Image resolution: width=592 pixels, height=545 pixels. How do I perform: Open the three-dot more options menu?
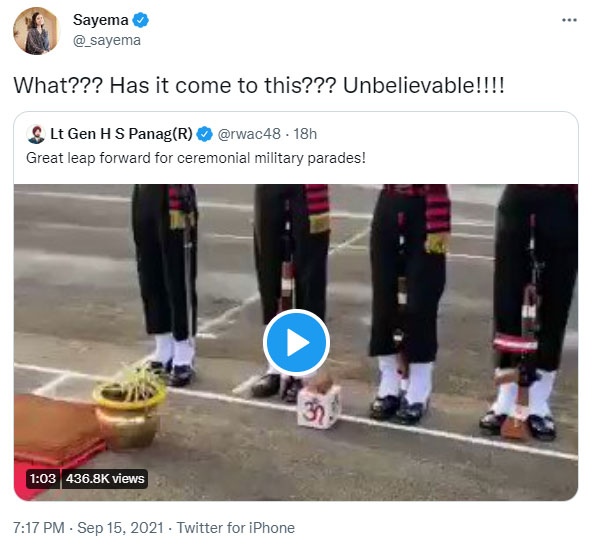569,20
